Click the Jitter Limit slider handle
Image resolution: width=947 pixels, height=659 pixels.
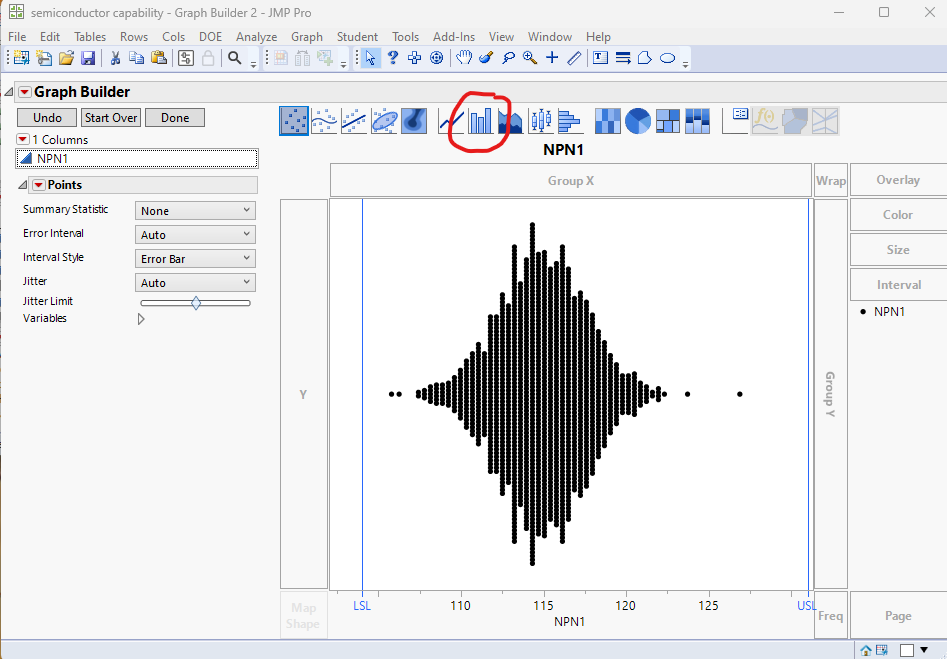[196, 303]
